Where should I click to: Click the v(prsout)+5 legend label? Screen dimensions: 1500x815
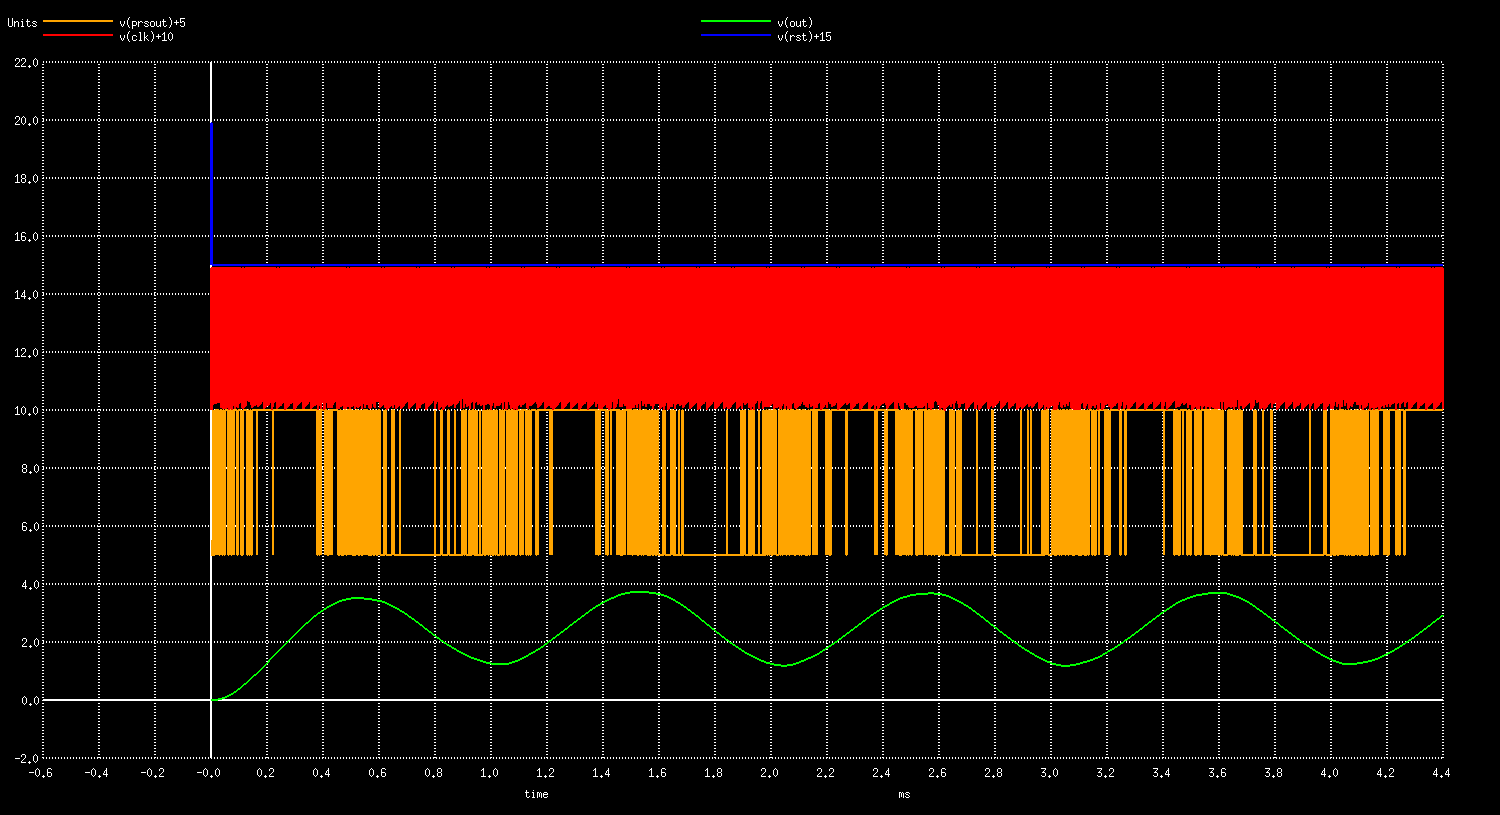152,21
